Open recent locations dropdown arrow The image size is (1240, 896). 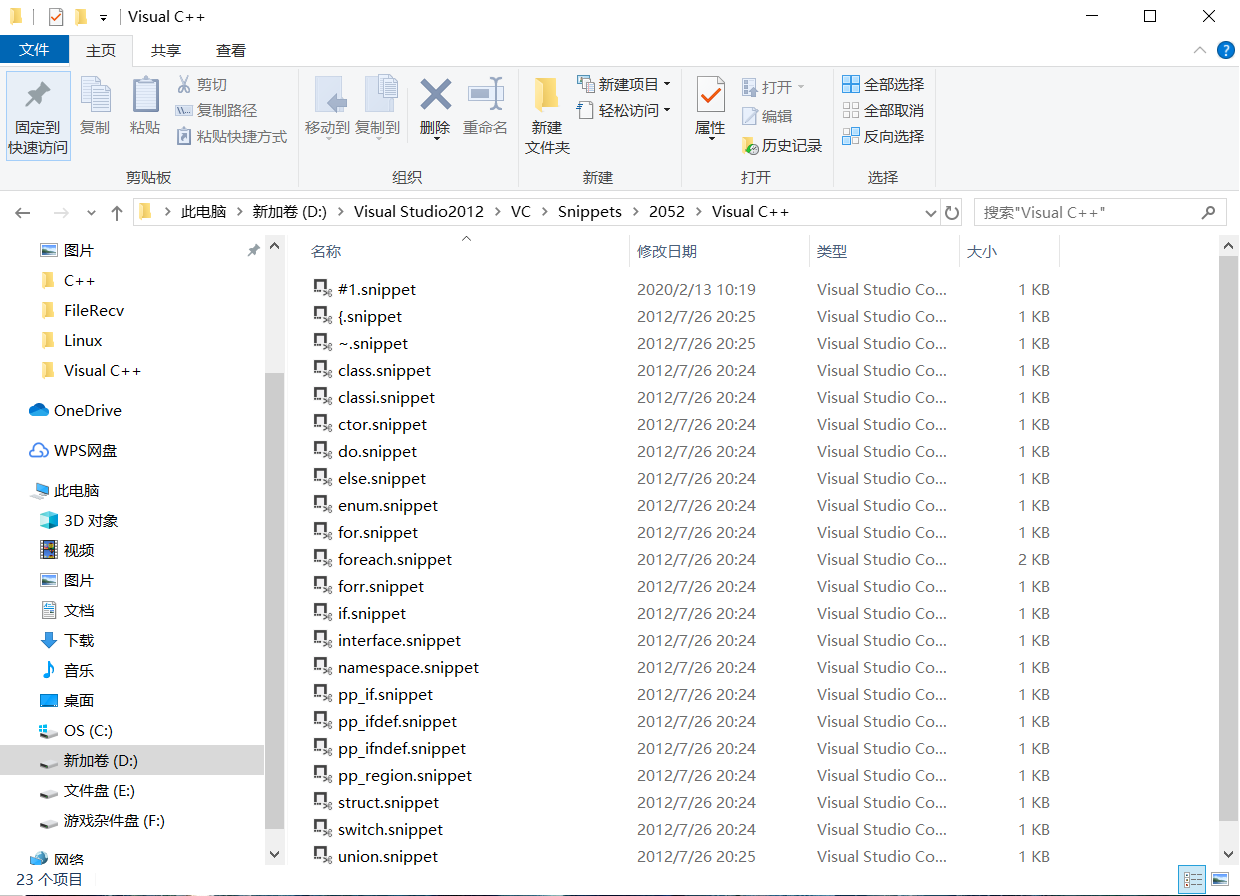[x=92, y=213]
